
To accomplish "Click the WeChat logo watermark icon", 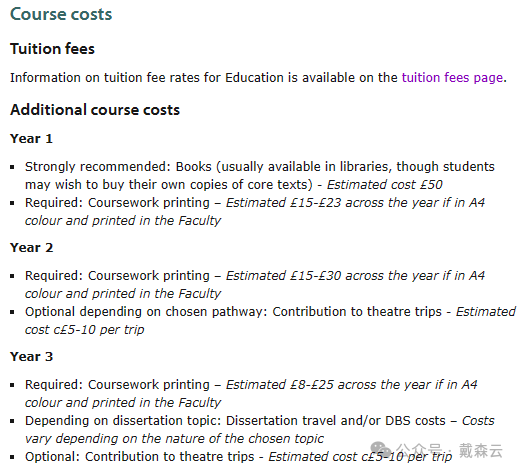I will (380, 450).
